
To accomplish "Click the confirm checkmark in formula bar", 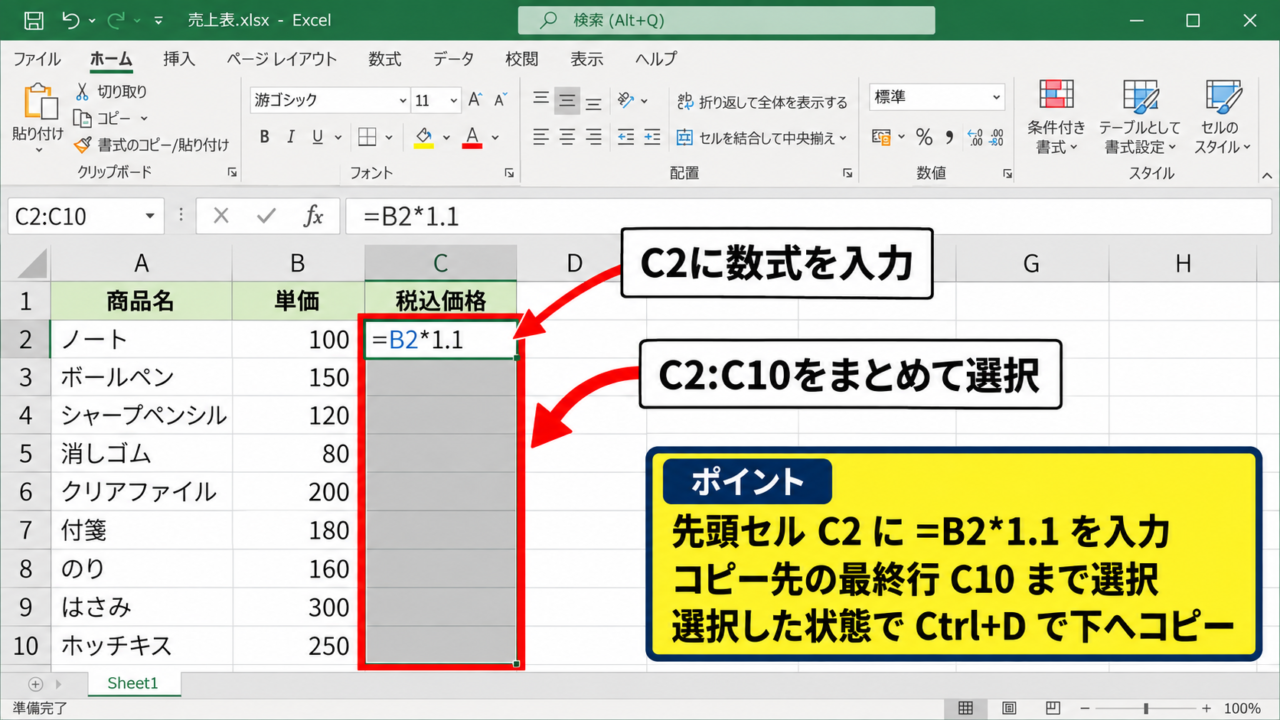I will pos(266,215).
